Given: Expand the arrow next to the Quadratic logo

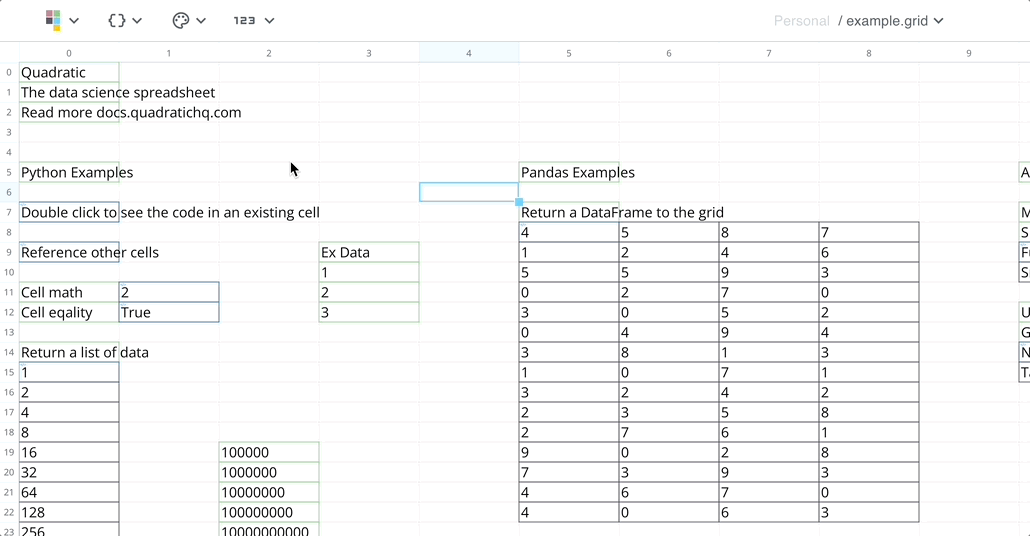Looking at the screenshot, I should (x=74, y=20).
